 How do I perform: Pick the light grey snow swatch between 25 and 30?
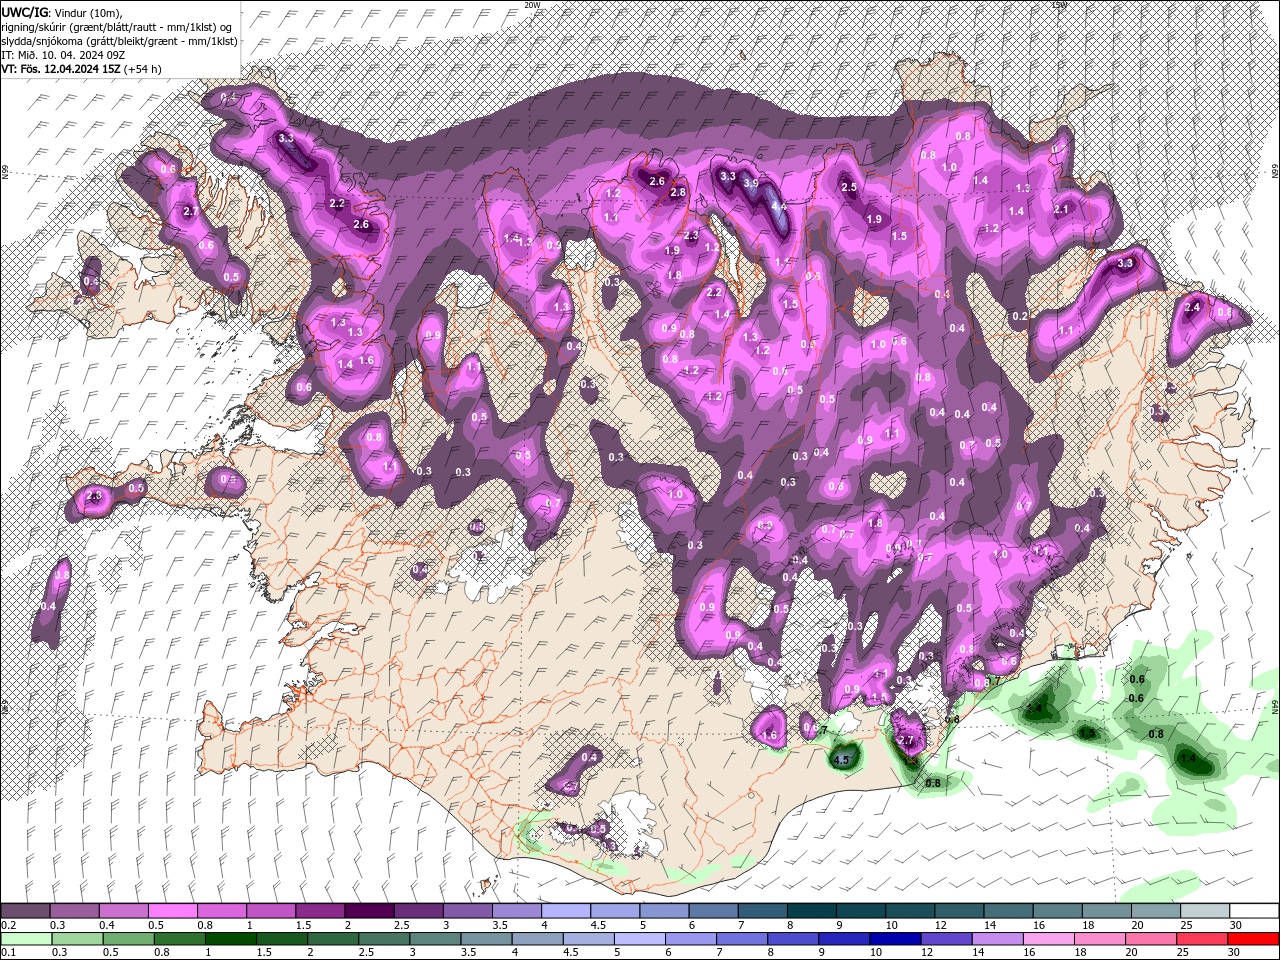click(1205, 911)
